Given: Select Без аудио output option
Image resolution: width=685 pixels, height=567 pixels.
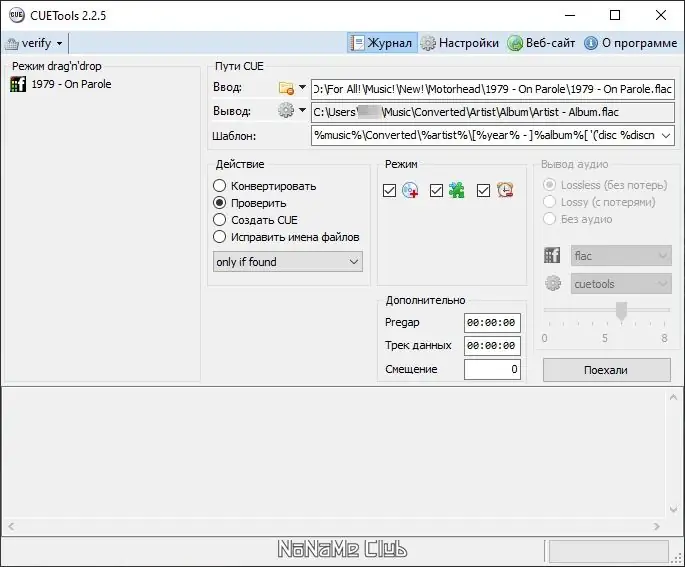Looking at the screenshot, I should click(x=578, y=219).
